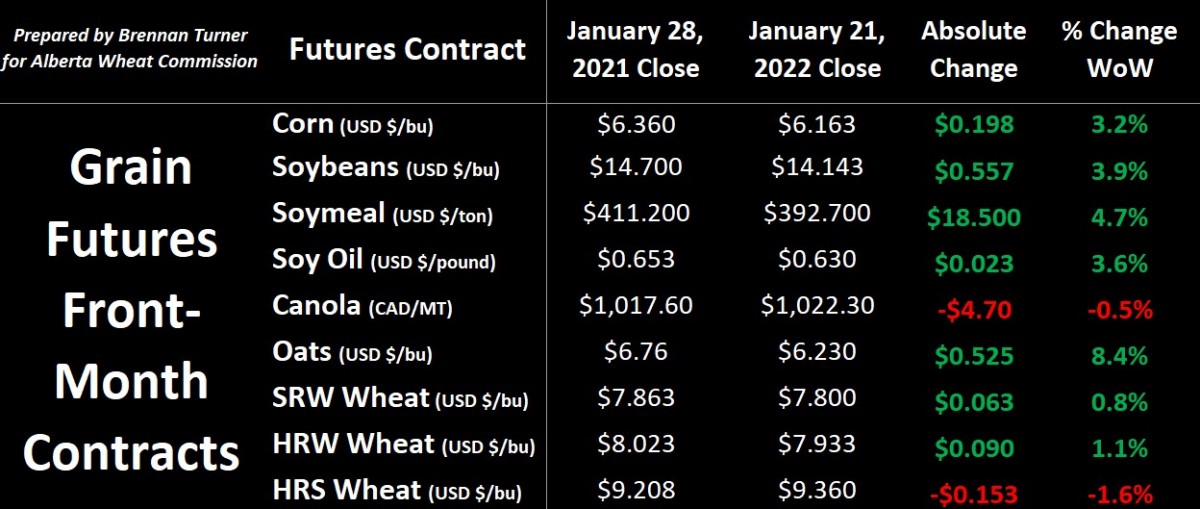The height and width of the screenshot is (509, 1200).
Task: Click the Corn January 2022 close $6.163
Action: (x=817, y=124)
